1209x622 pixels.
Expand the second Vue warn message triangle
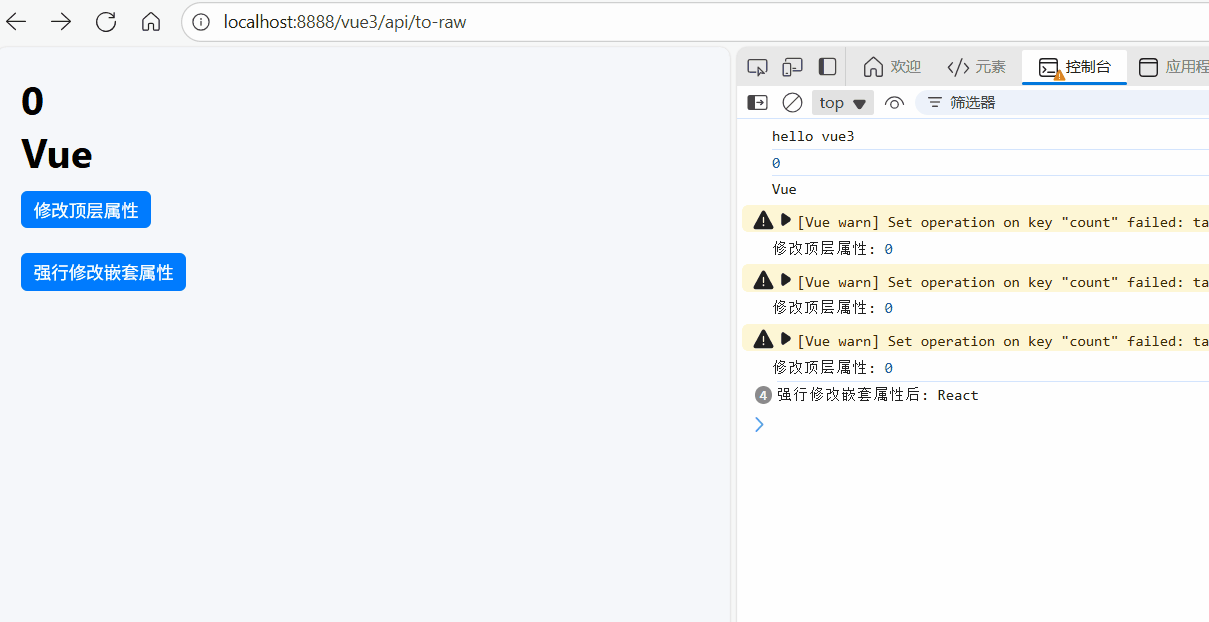pos(786,280)
